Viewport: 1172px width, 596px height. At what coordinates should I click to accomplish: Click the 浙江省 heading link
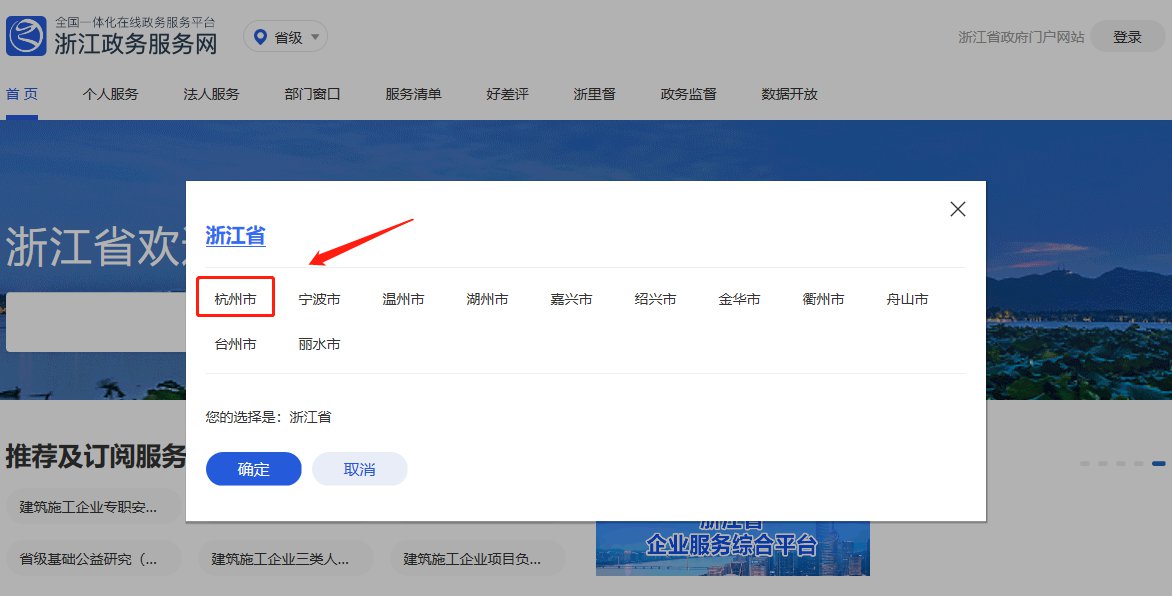point(235,236)
